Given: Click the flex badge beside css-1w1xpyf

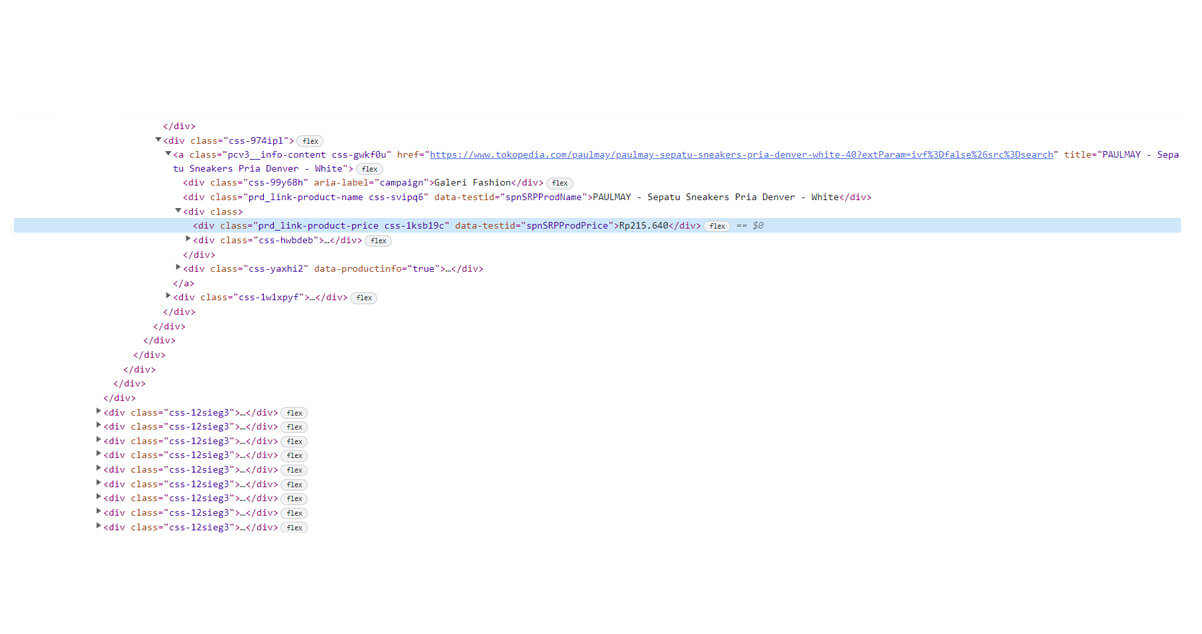Looking at the screenshot, I should tap(364, 298).
